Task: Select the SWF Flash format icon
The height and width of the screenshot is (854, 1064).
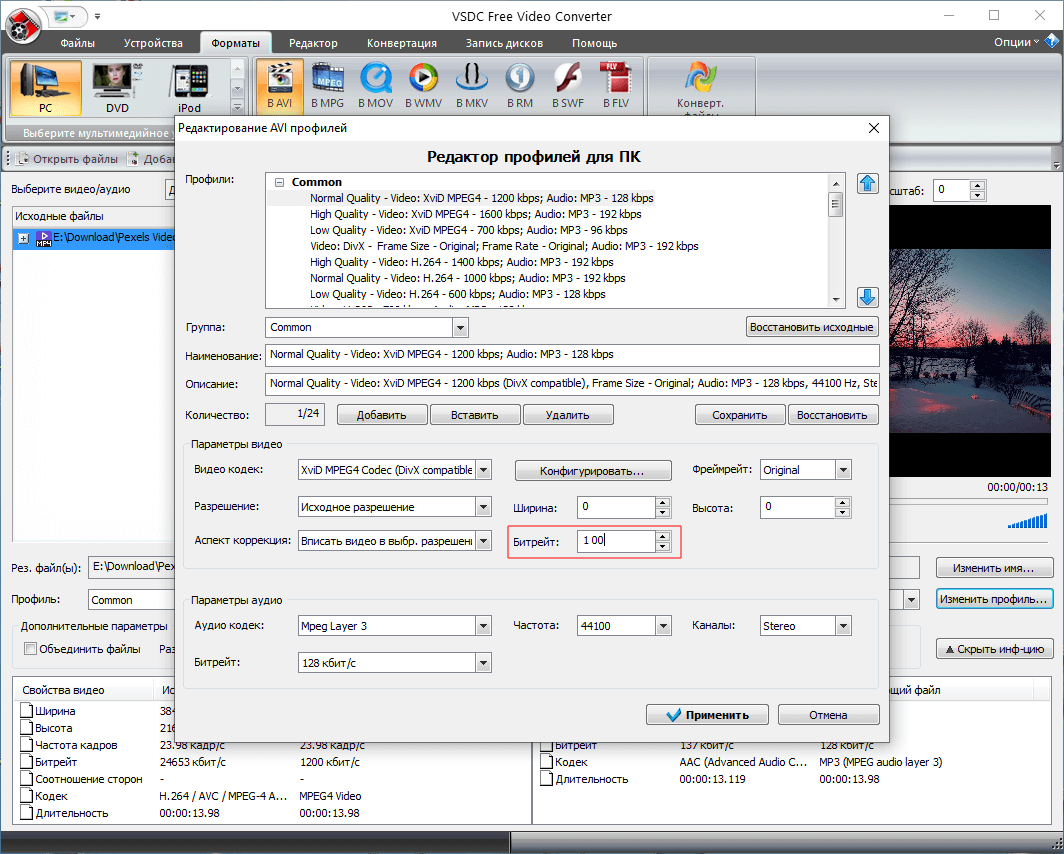Action: [x=567, y=85]
